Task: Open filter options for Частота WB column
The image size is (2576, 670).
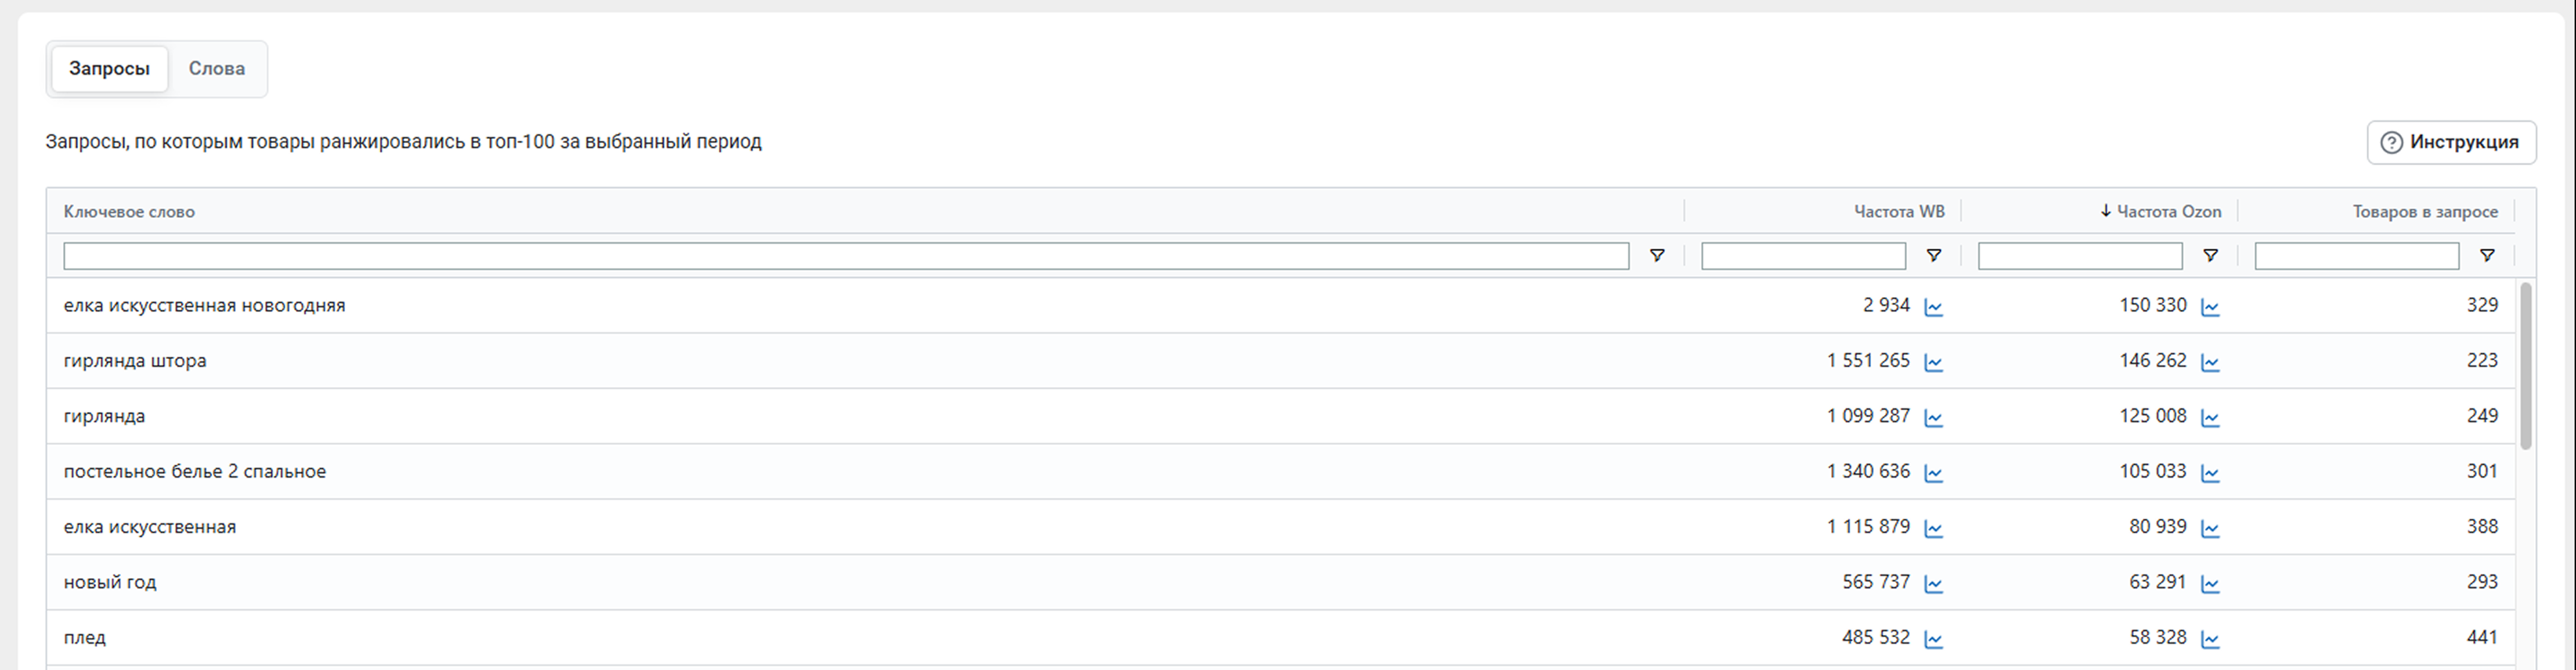Action: (1933, 256)
